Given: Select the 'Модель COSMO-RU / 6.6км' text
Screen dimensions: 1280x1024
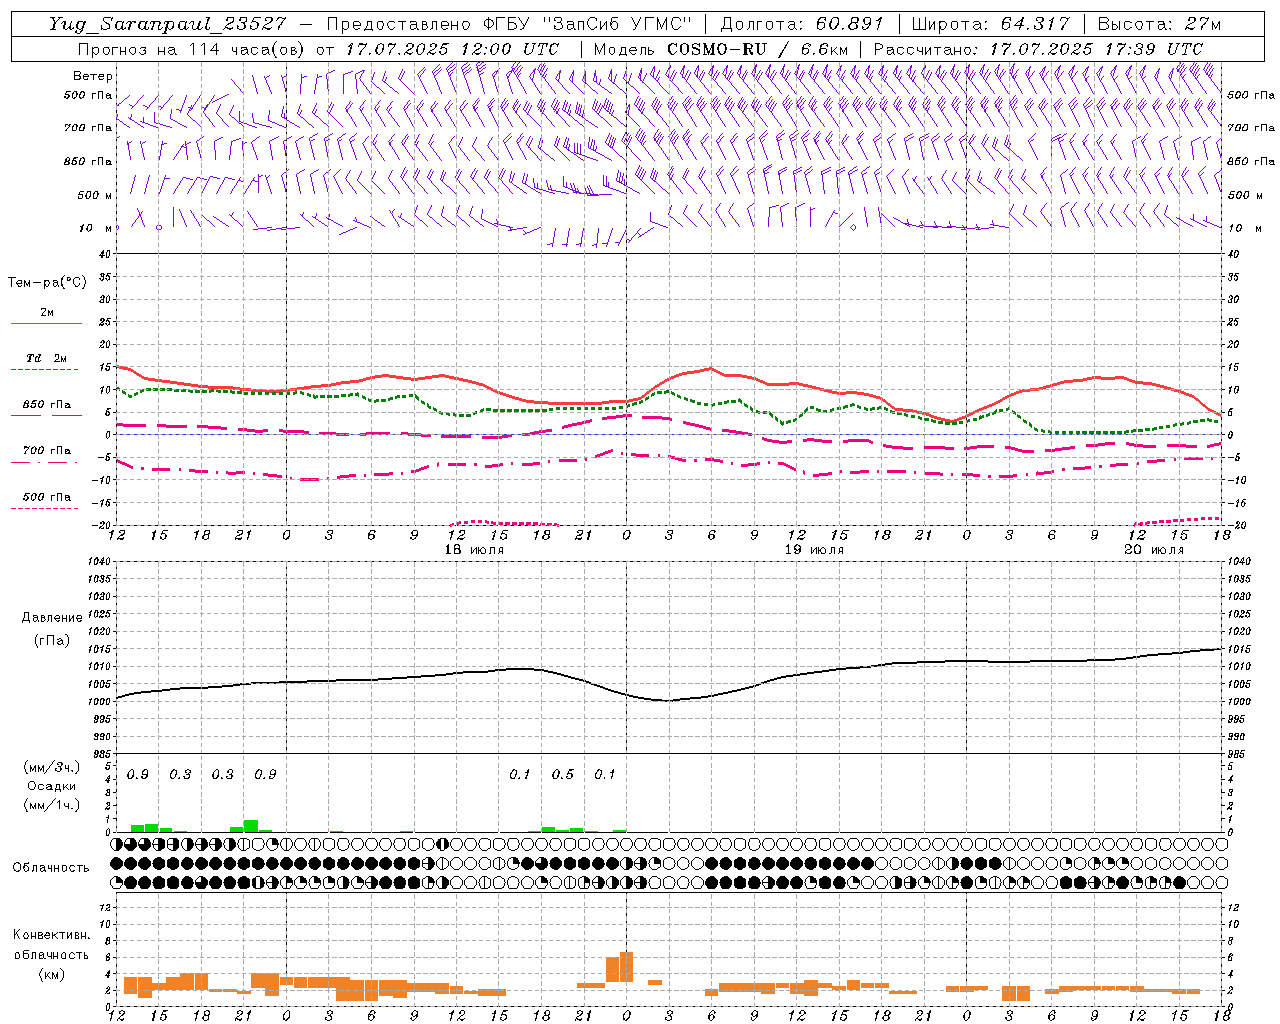Looking at the screenshot, I should point(720,49).
